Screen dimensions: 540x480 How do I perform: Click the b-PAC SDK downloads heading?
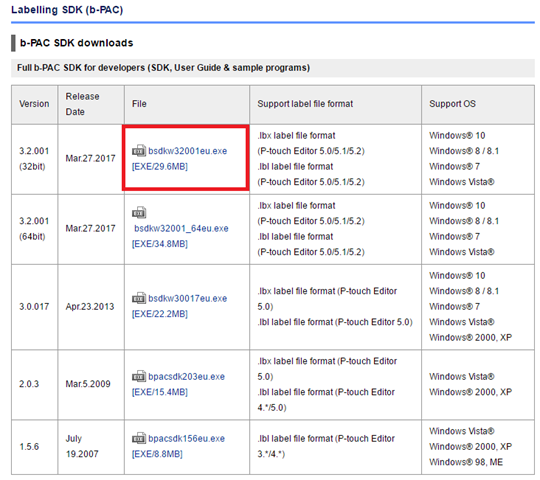click(x=76, y=43)
